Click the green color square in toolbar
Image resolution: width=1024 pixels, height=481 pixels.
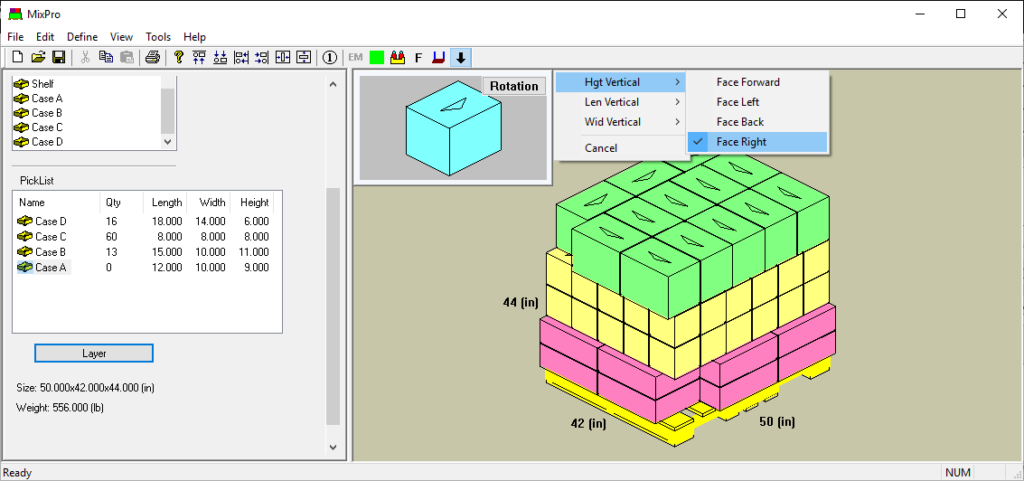tap(377, 57)
